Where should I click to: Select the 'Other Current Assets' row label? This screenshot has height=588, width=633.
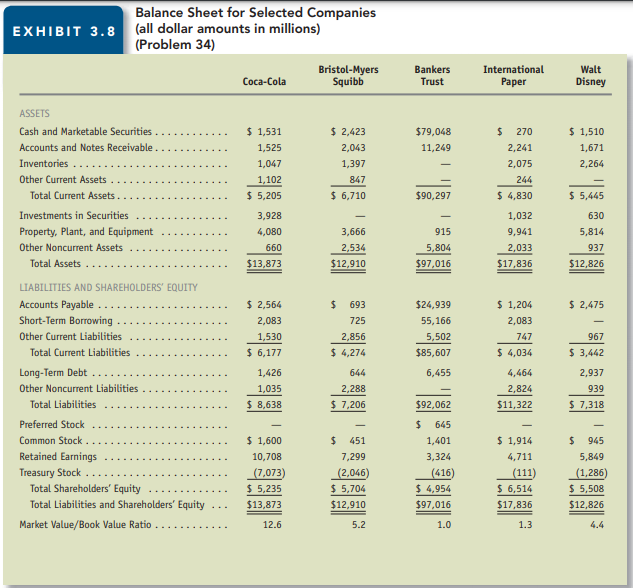click(x=63, y=180)
